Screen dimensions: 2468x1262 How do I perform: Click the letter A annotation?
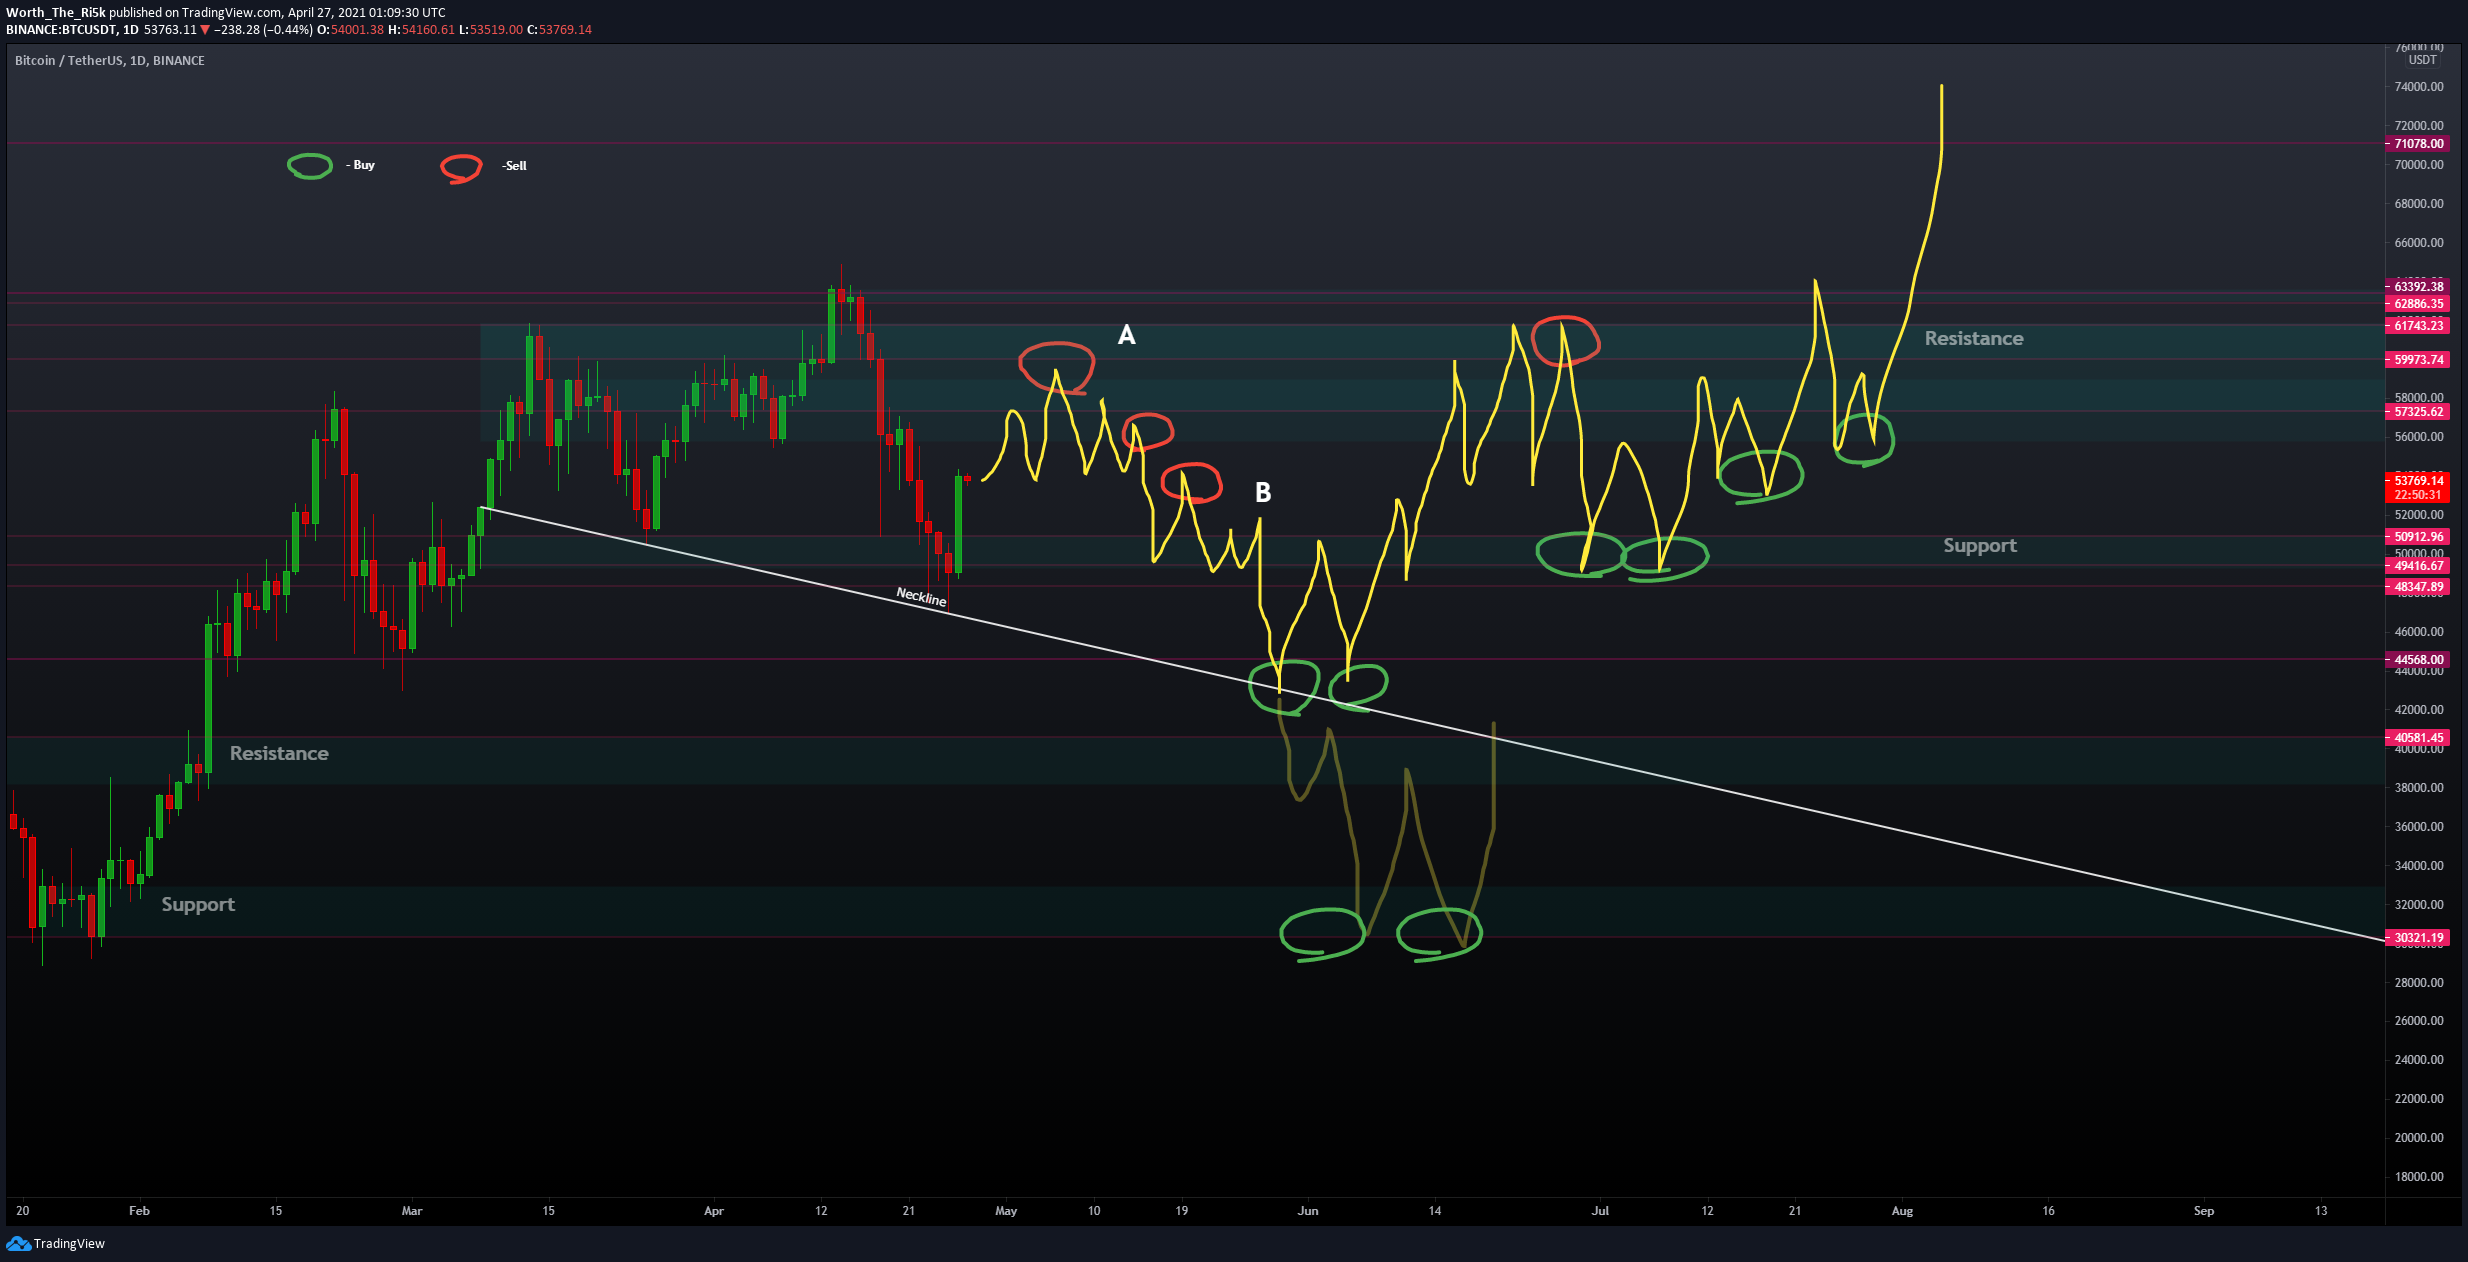[1126, 335]
